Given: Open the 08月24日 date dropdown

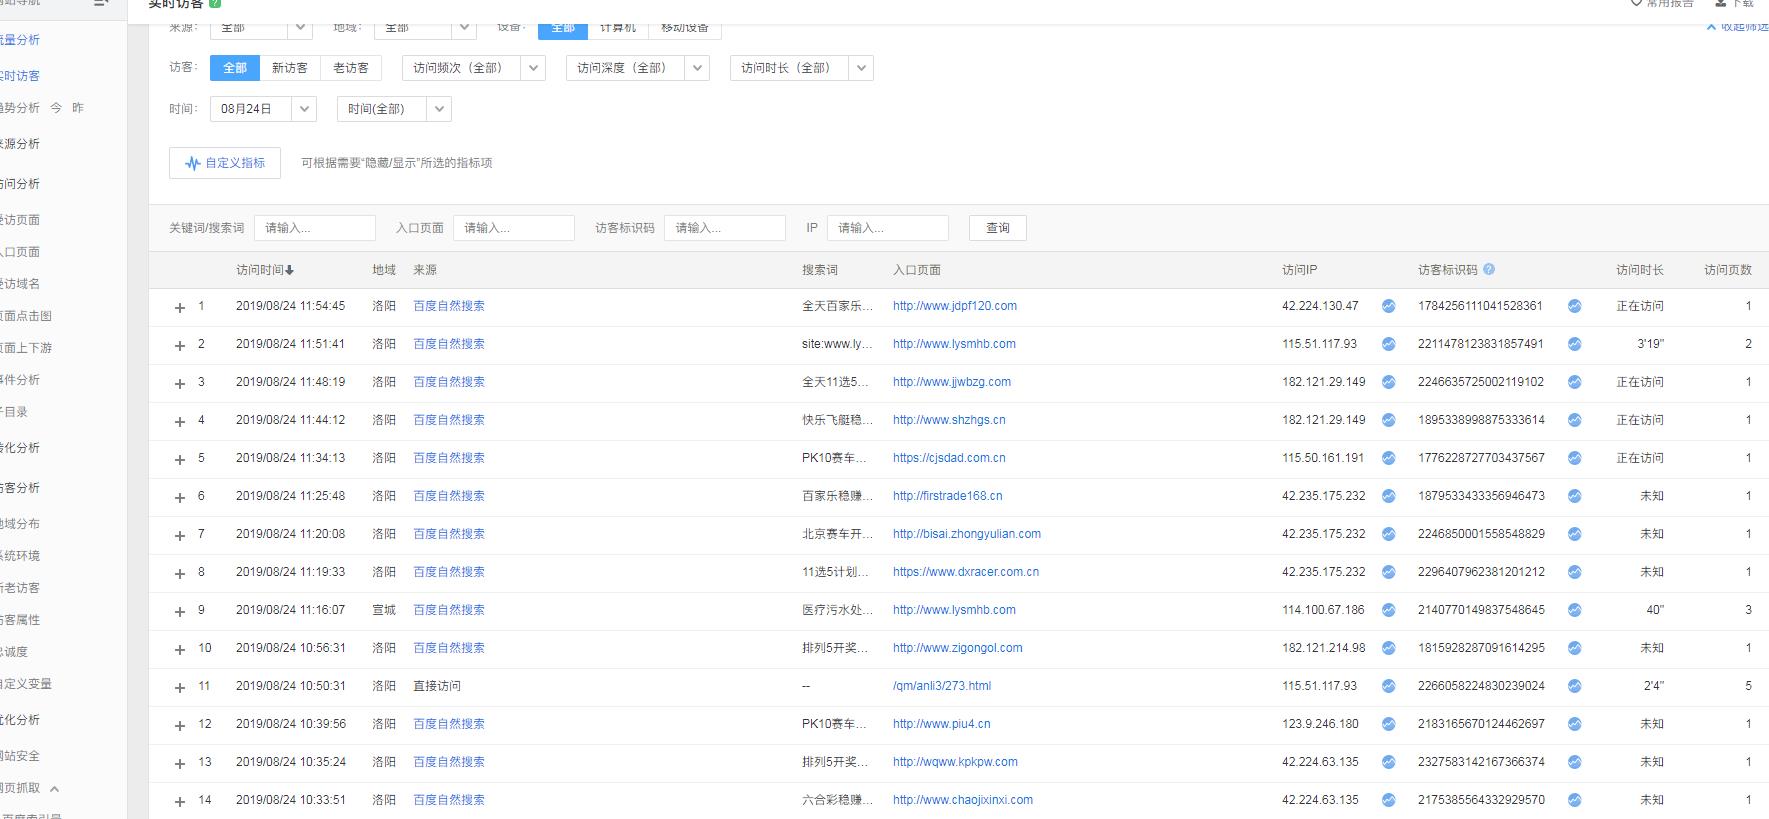Looking at the screenshot, I should click(x=263, y=109).
